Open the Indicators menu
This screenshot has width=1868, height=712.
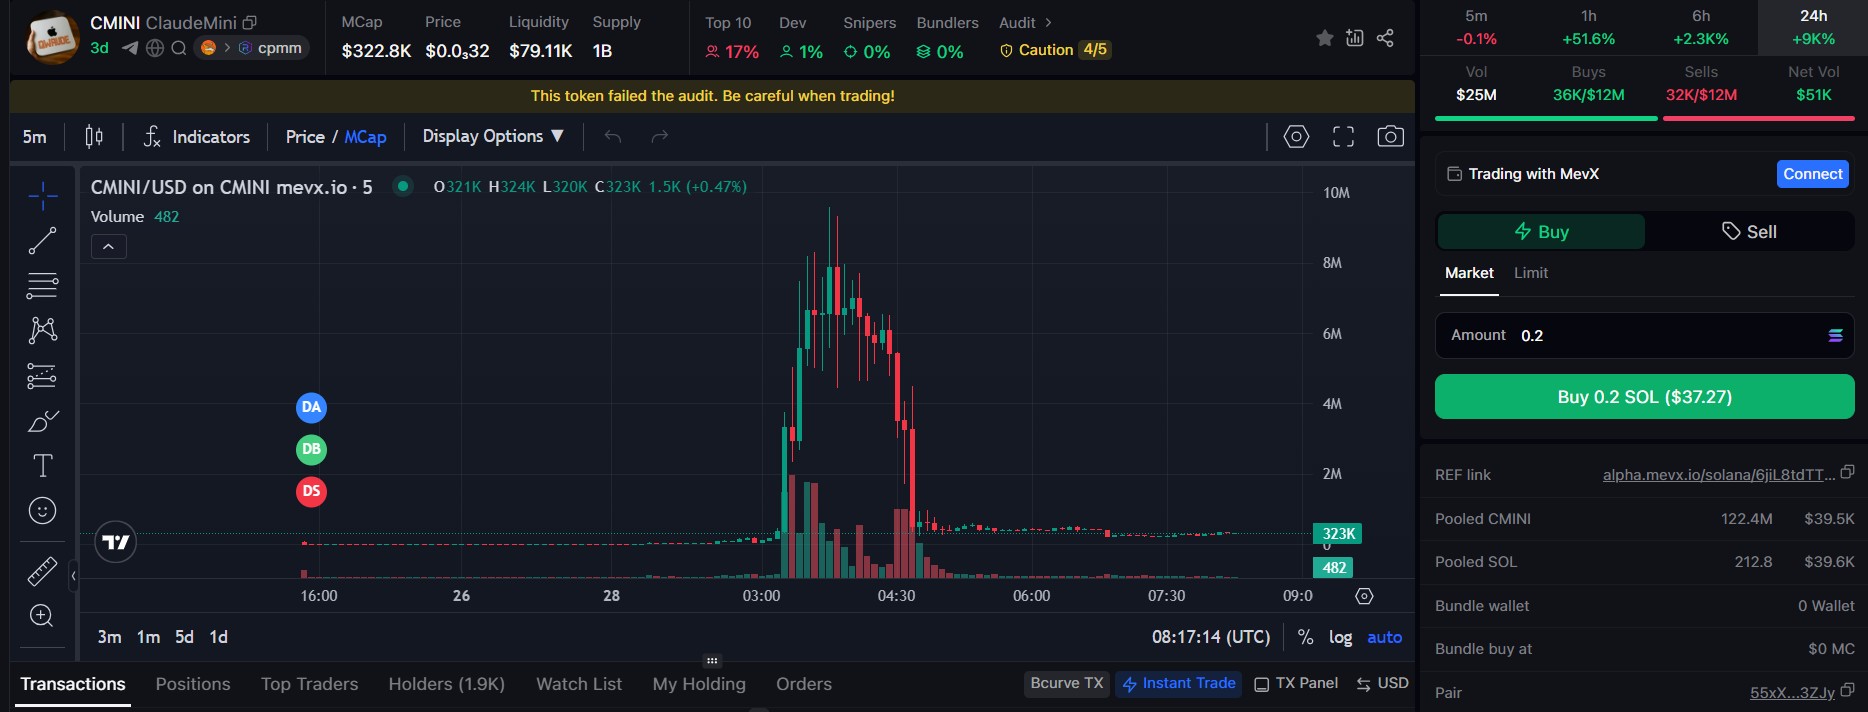[196, 137]
